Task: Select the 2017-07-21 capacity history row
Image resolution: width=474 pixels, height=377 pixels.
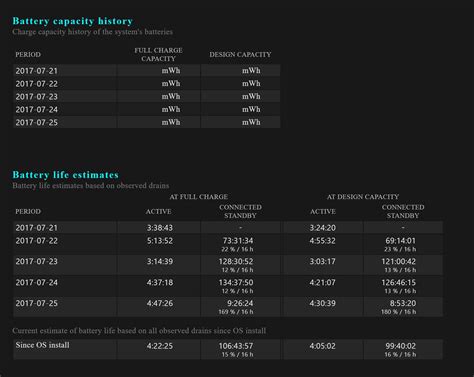Action: coord(147,71)
